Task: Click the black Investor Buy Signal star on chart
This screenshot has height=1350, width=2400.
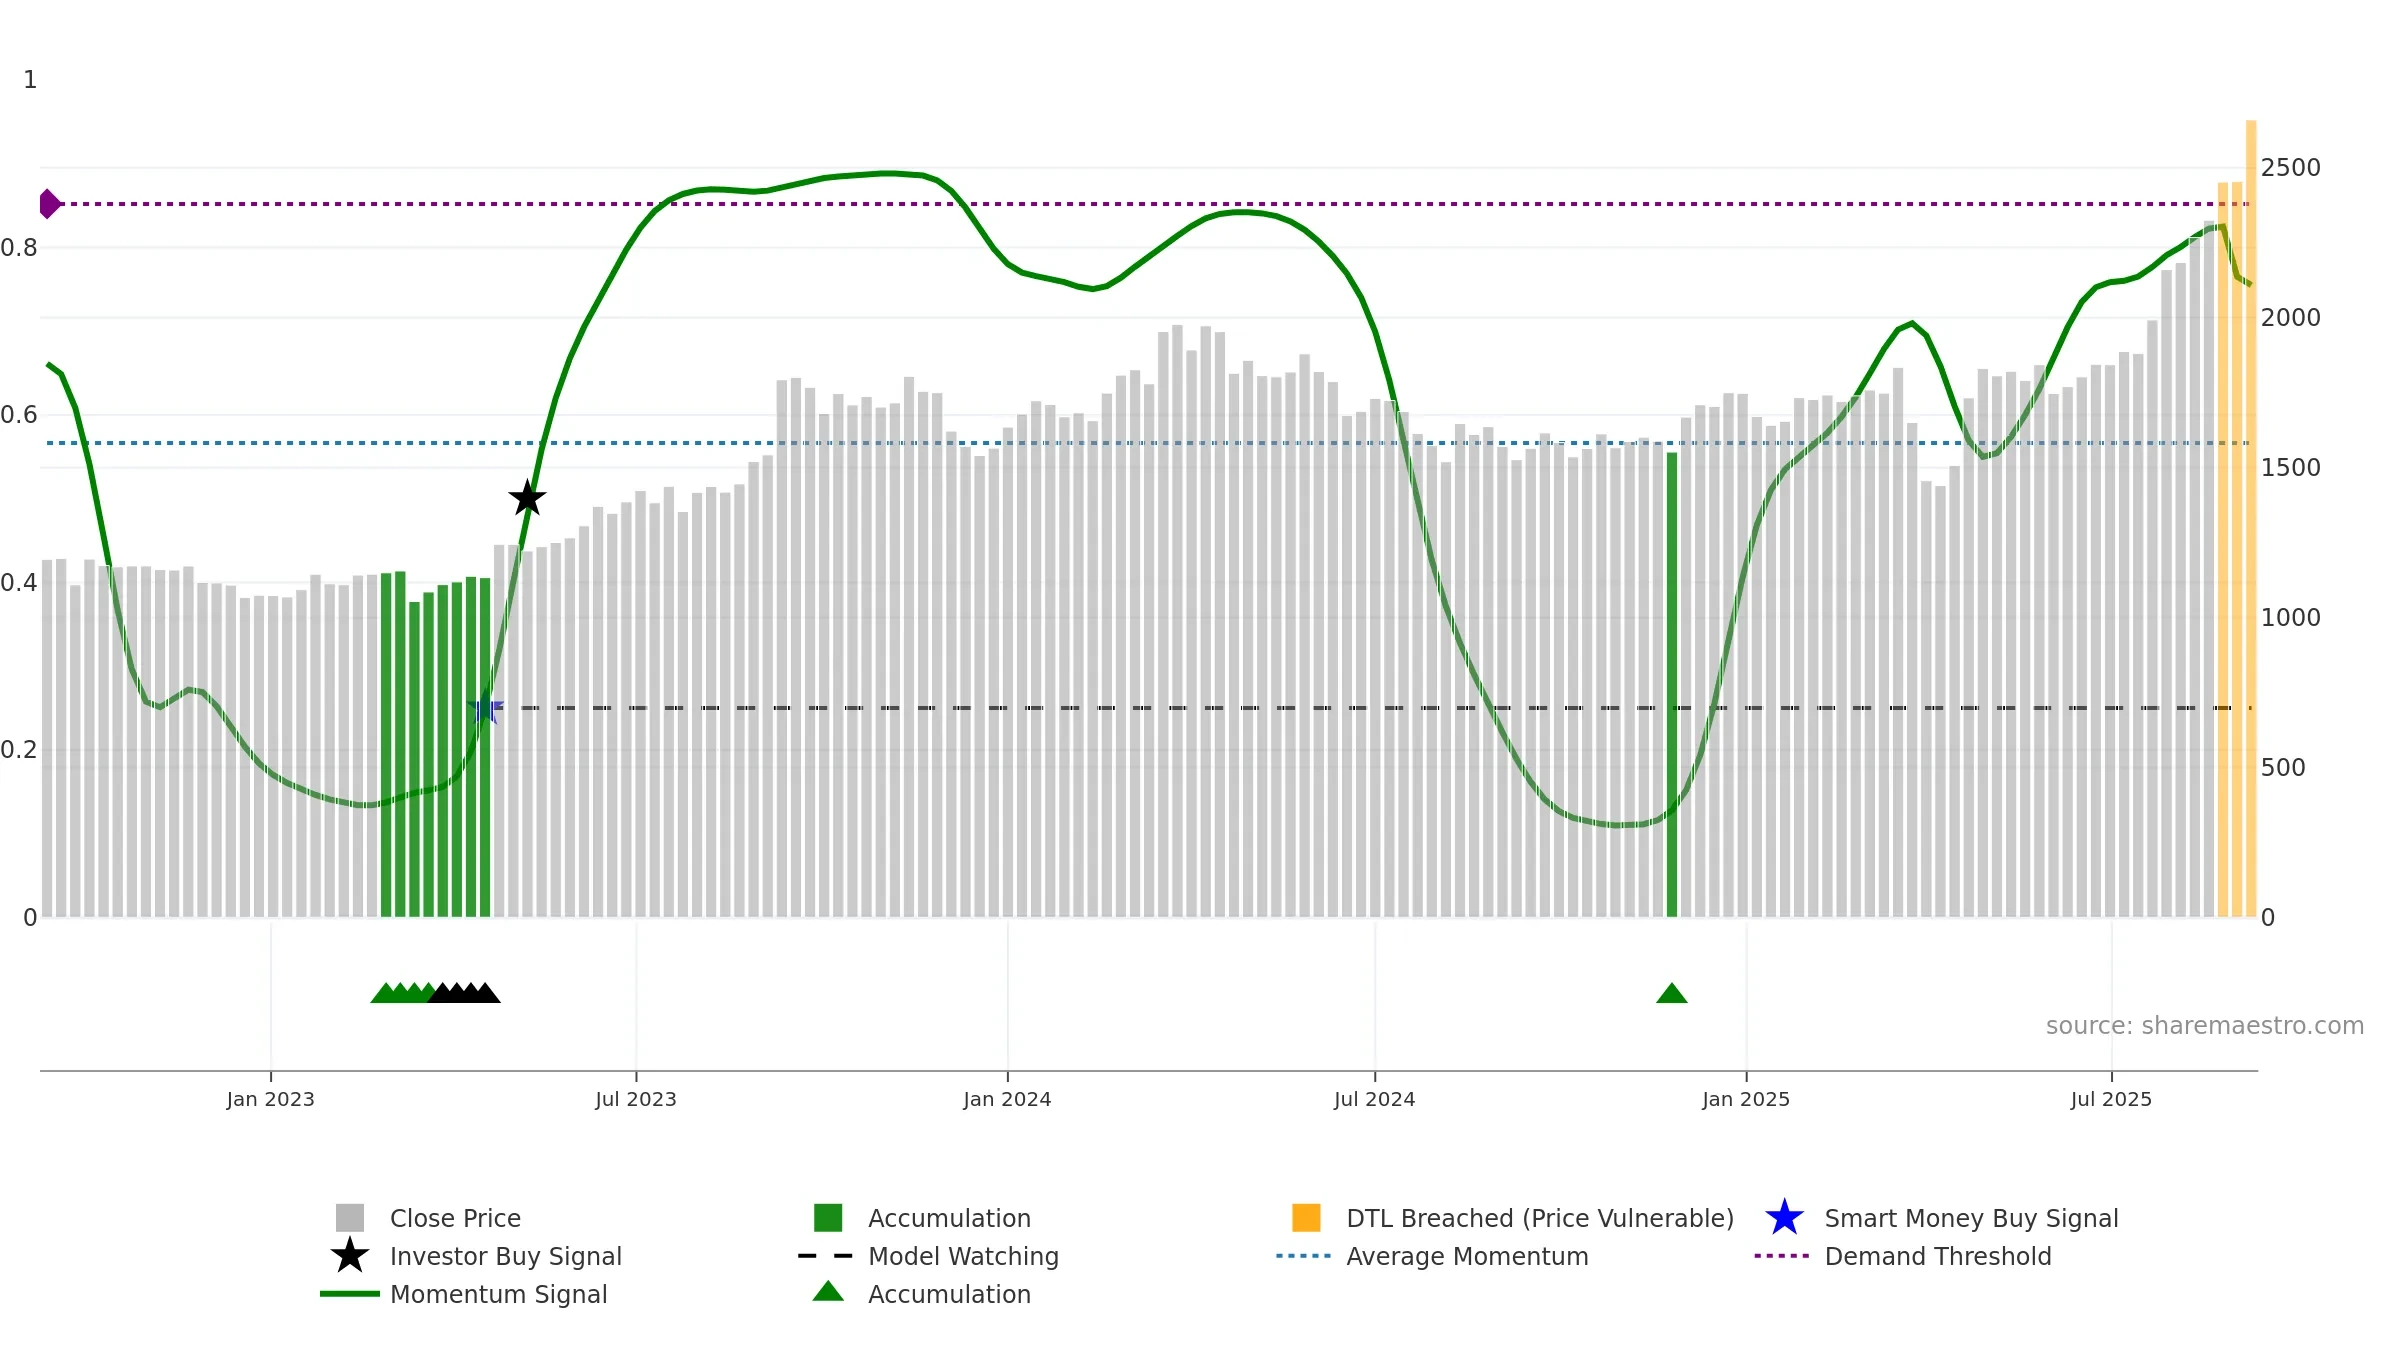Action: pos(527,498)
